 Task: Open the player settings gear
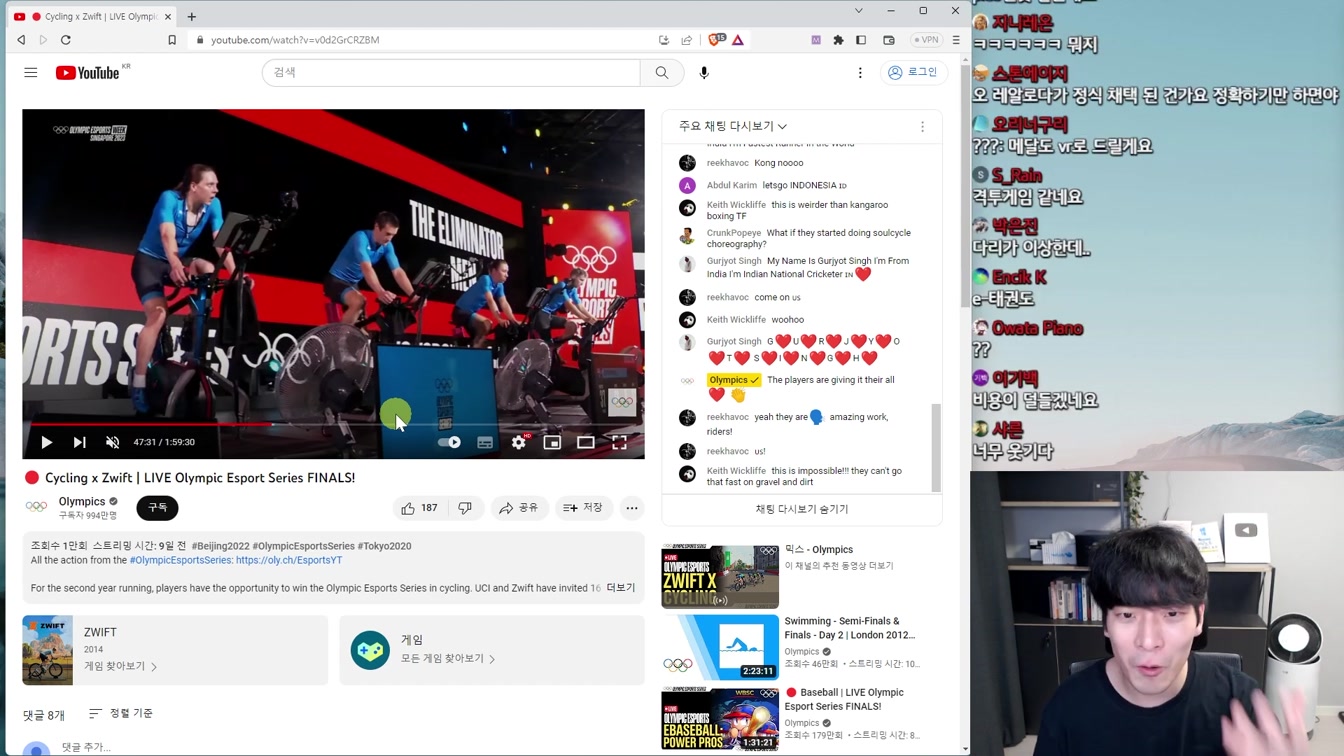pyautogui.click(x=519, y=442)
